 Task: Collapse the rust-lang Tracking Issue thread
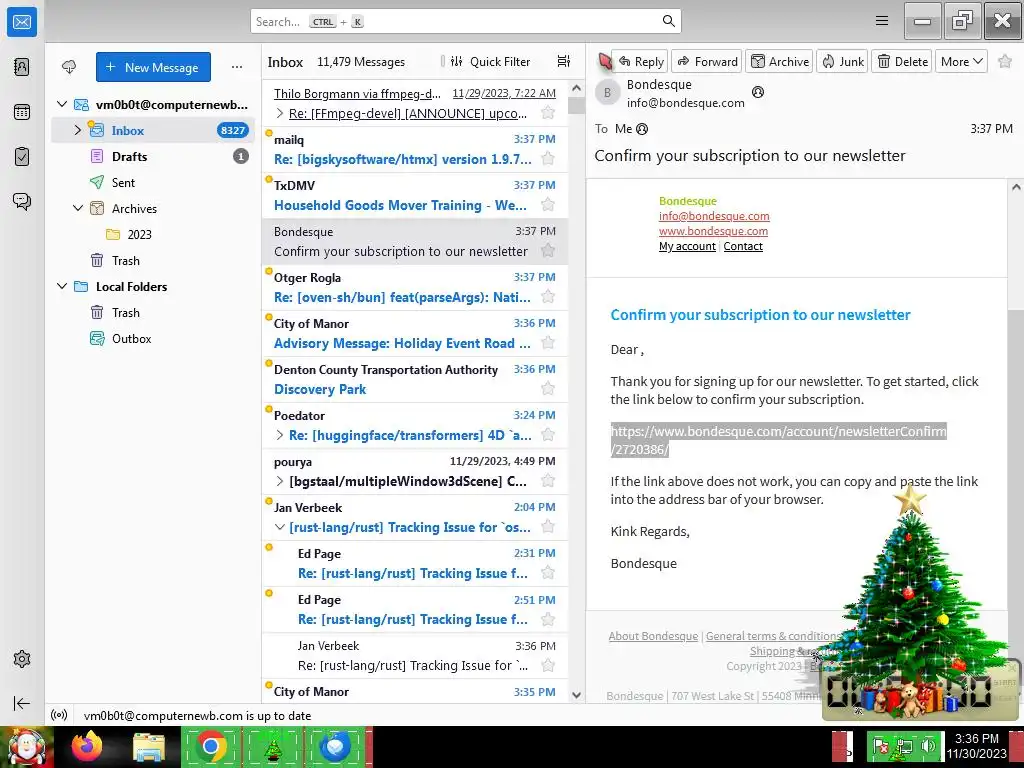[280, 527]
